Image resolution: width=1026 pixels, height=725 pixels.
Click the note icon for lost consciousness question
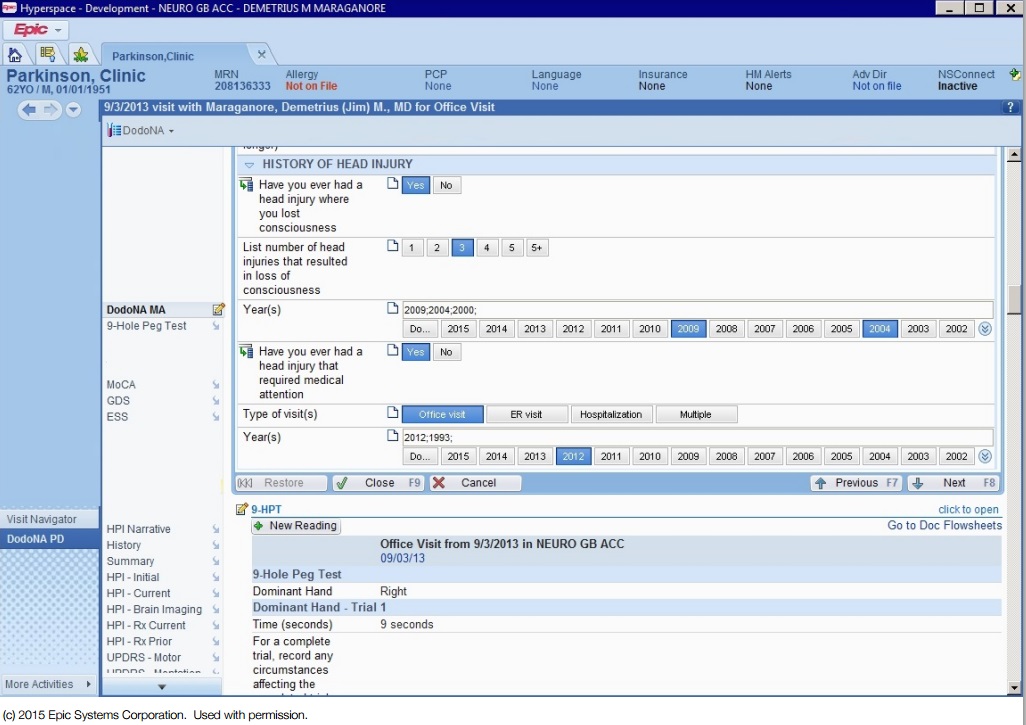(393, 184)
